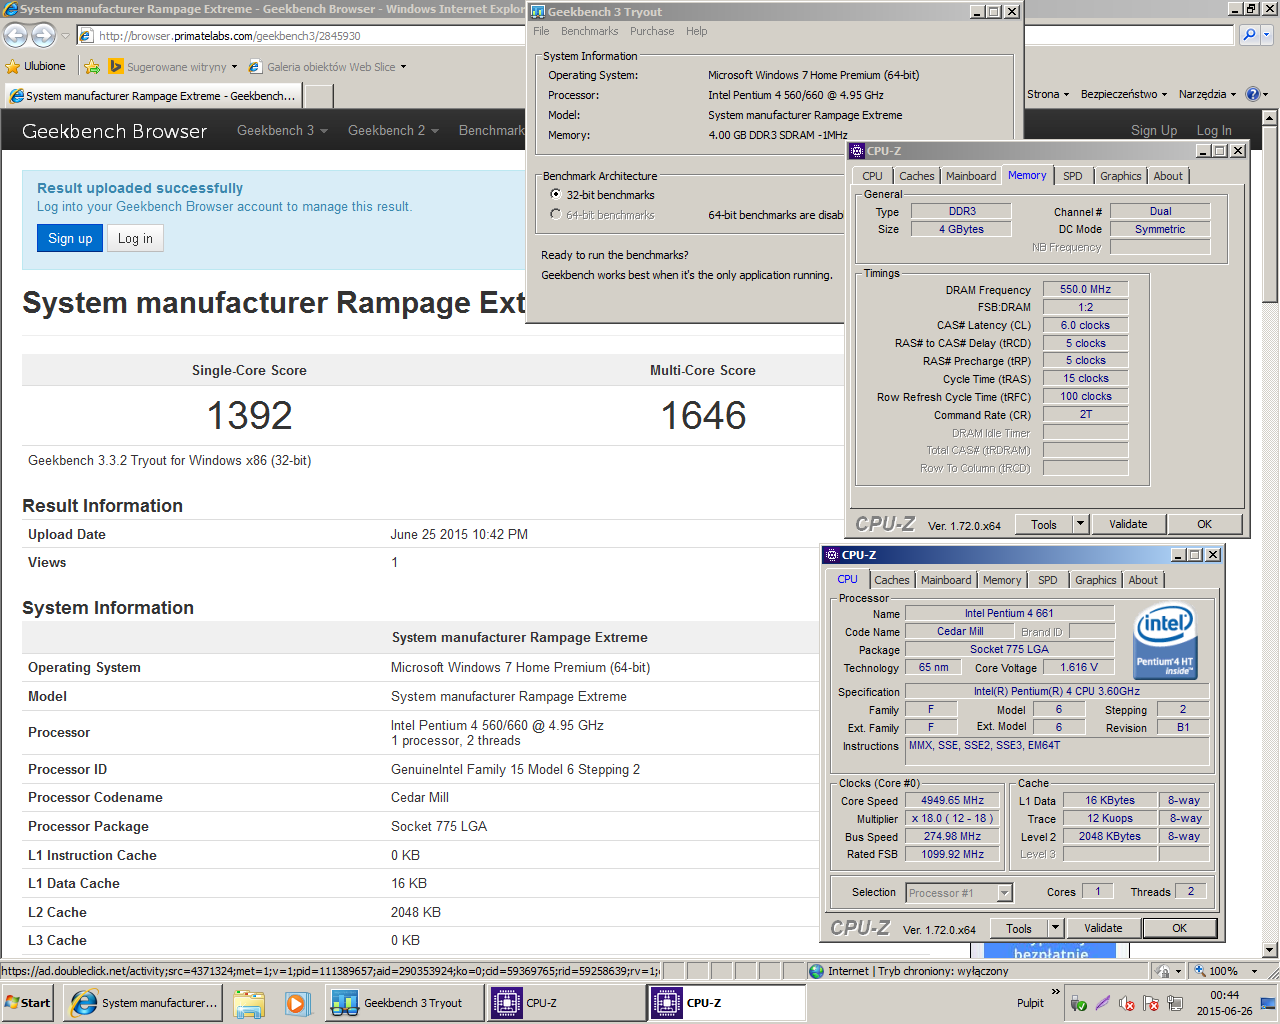Viewport: 1280px width, 1024px height.
Task: Open the Geekbench 3 navigation dropdown
Action: (282, 130)
